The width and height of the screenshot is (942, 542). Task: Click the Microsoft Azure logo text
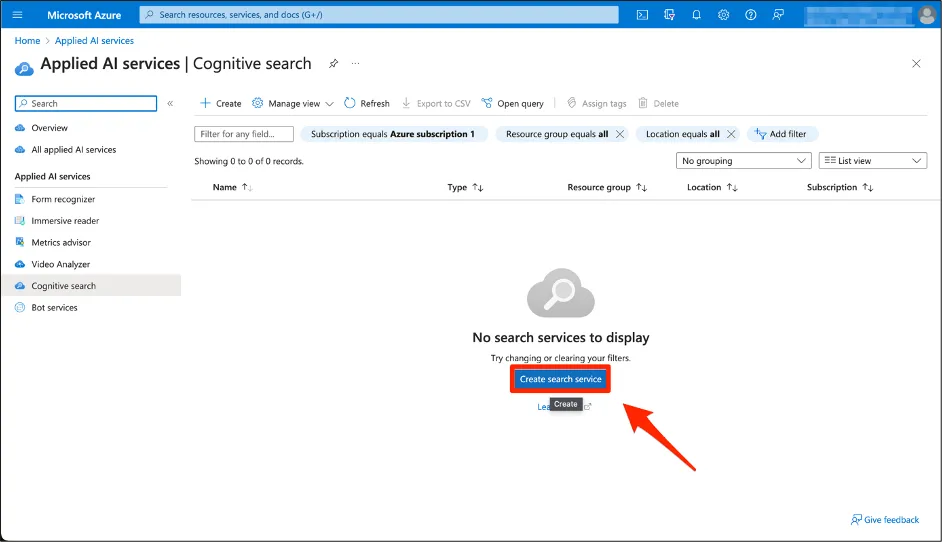tap(84, 15)
